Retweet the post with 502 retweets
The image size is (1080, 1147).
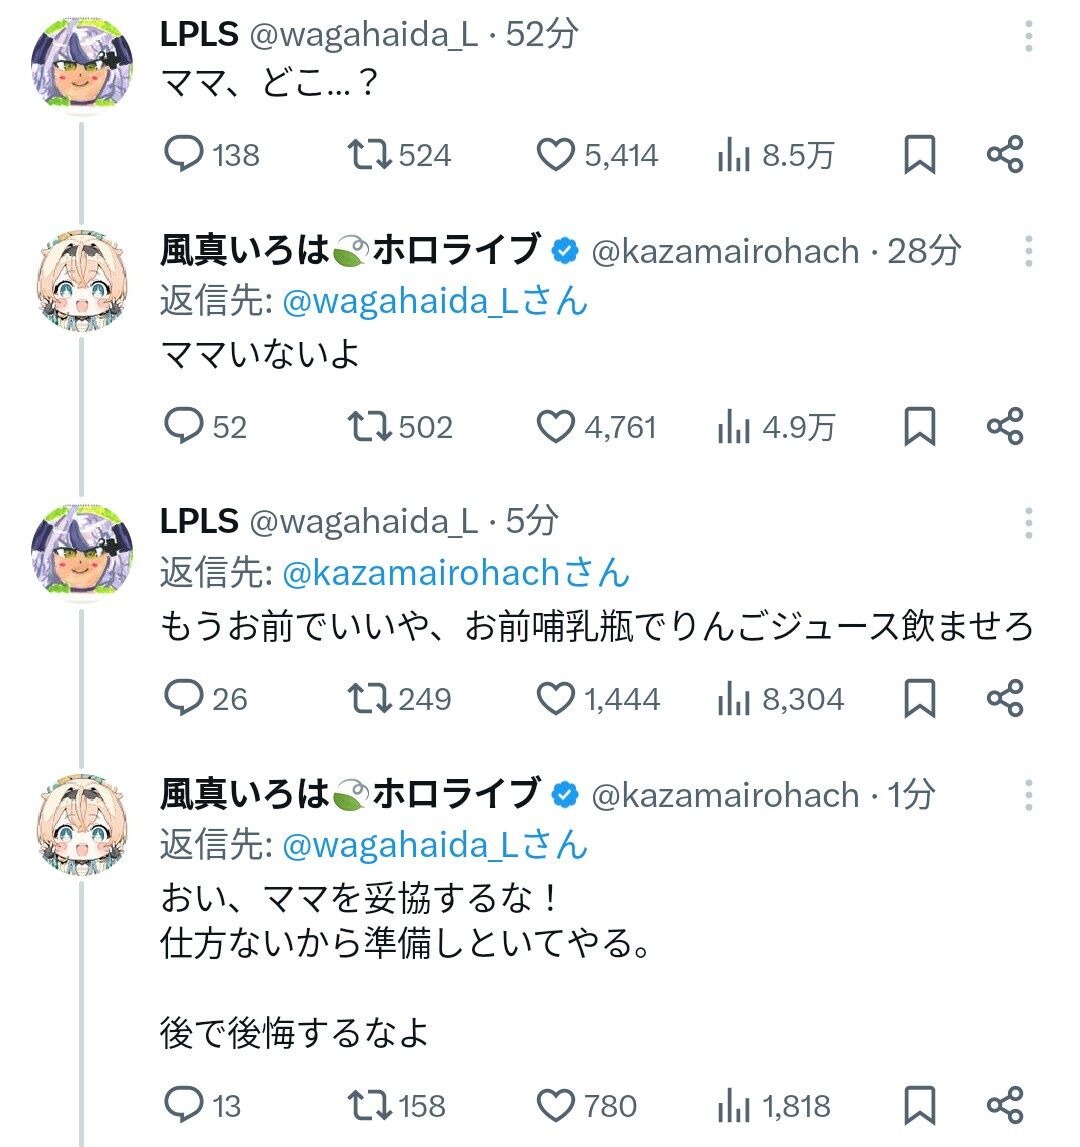(368, 427)
